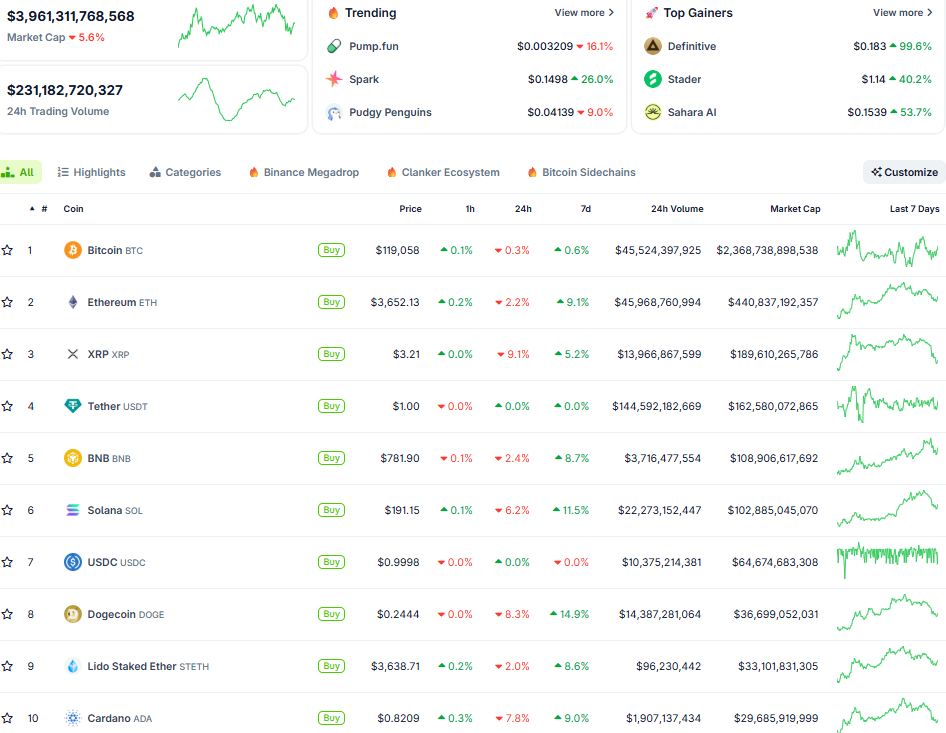Viewport: 946px width, 733px height.
Task: Click the Trending flame icon
Action: pos(333,13)
